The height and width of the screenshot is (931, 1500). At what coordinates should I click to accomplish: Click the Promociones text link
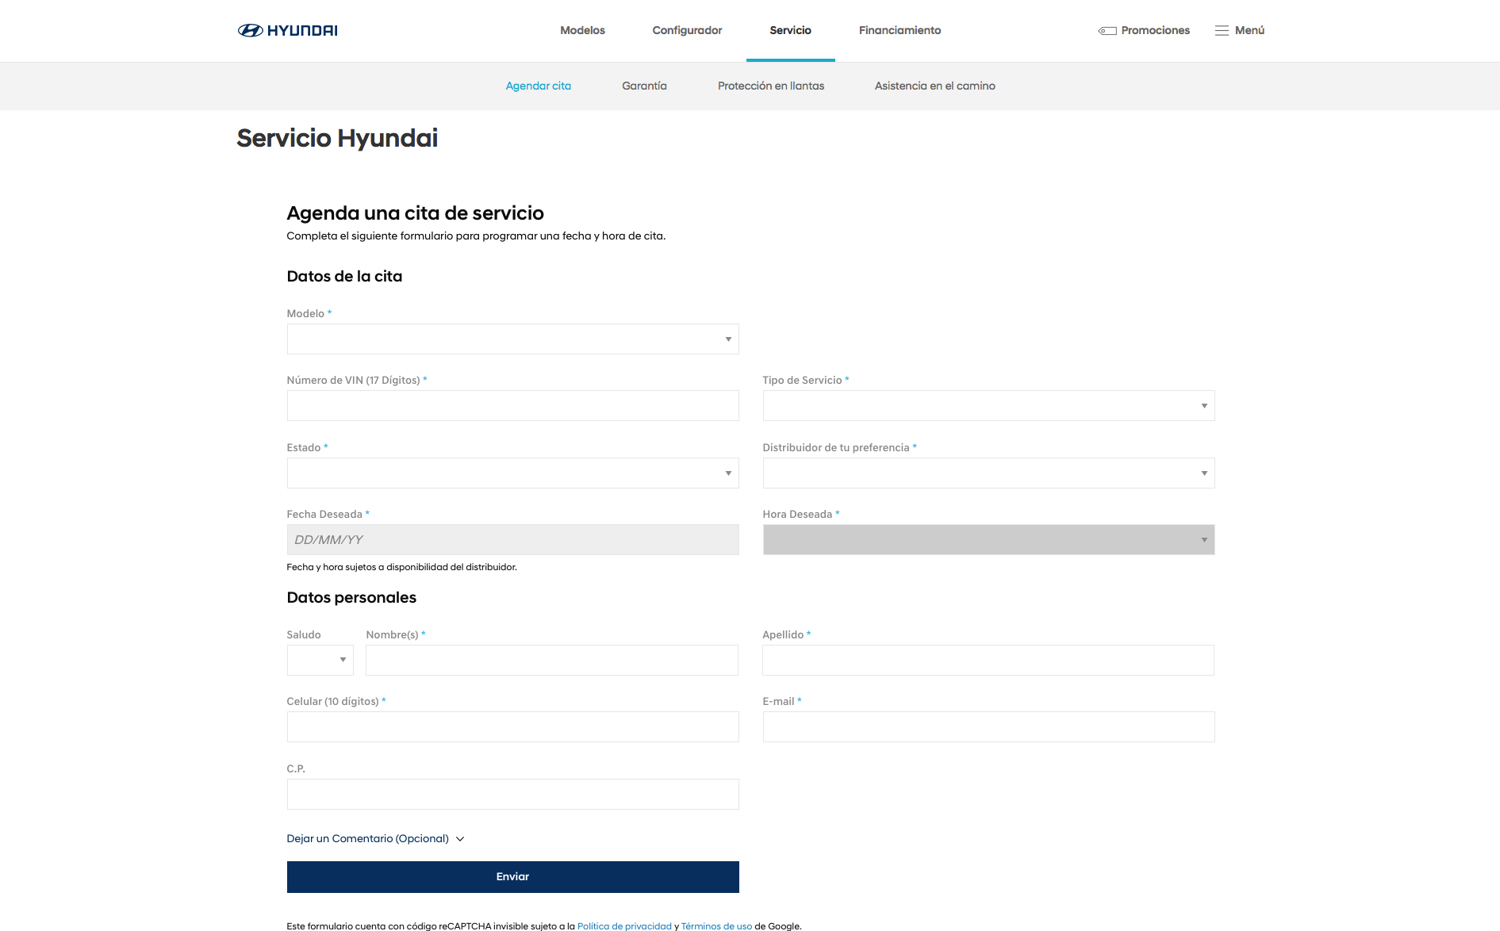pyautogui.click(x=1155, y=31)
